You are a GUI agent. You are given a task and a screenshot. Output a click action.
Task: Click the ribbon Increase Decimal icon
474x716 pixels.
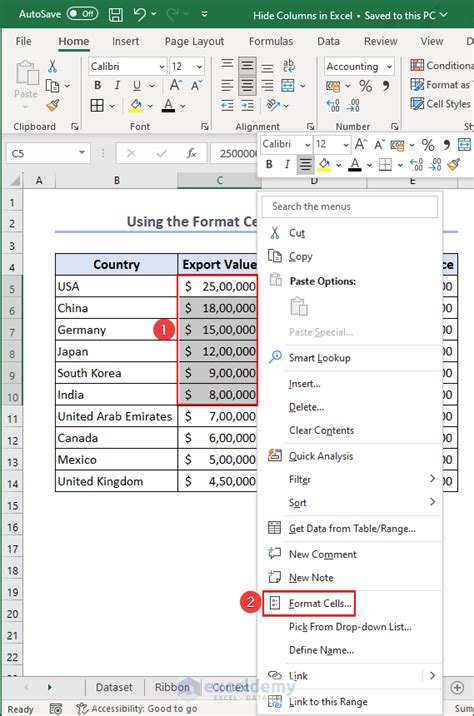tap(333, 105)
